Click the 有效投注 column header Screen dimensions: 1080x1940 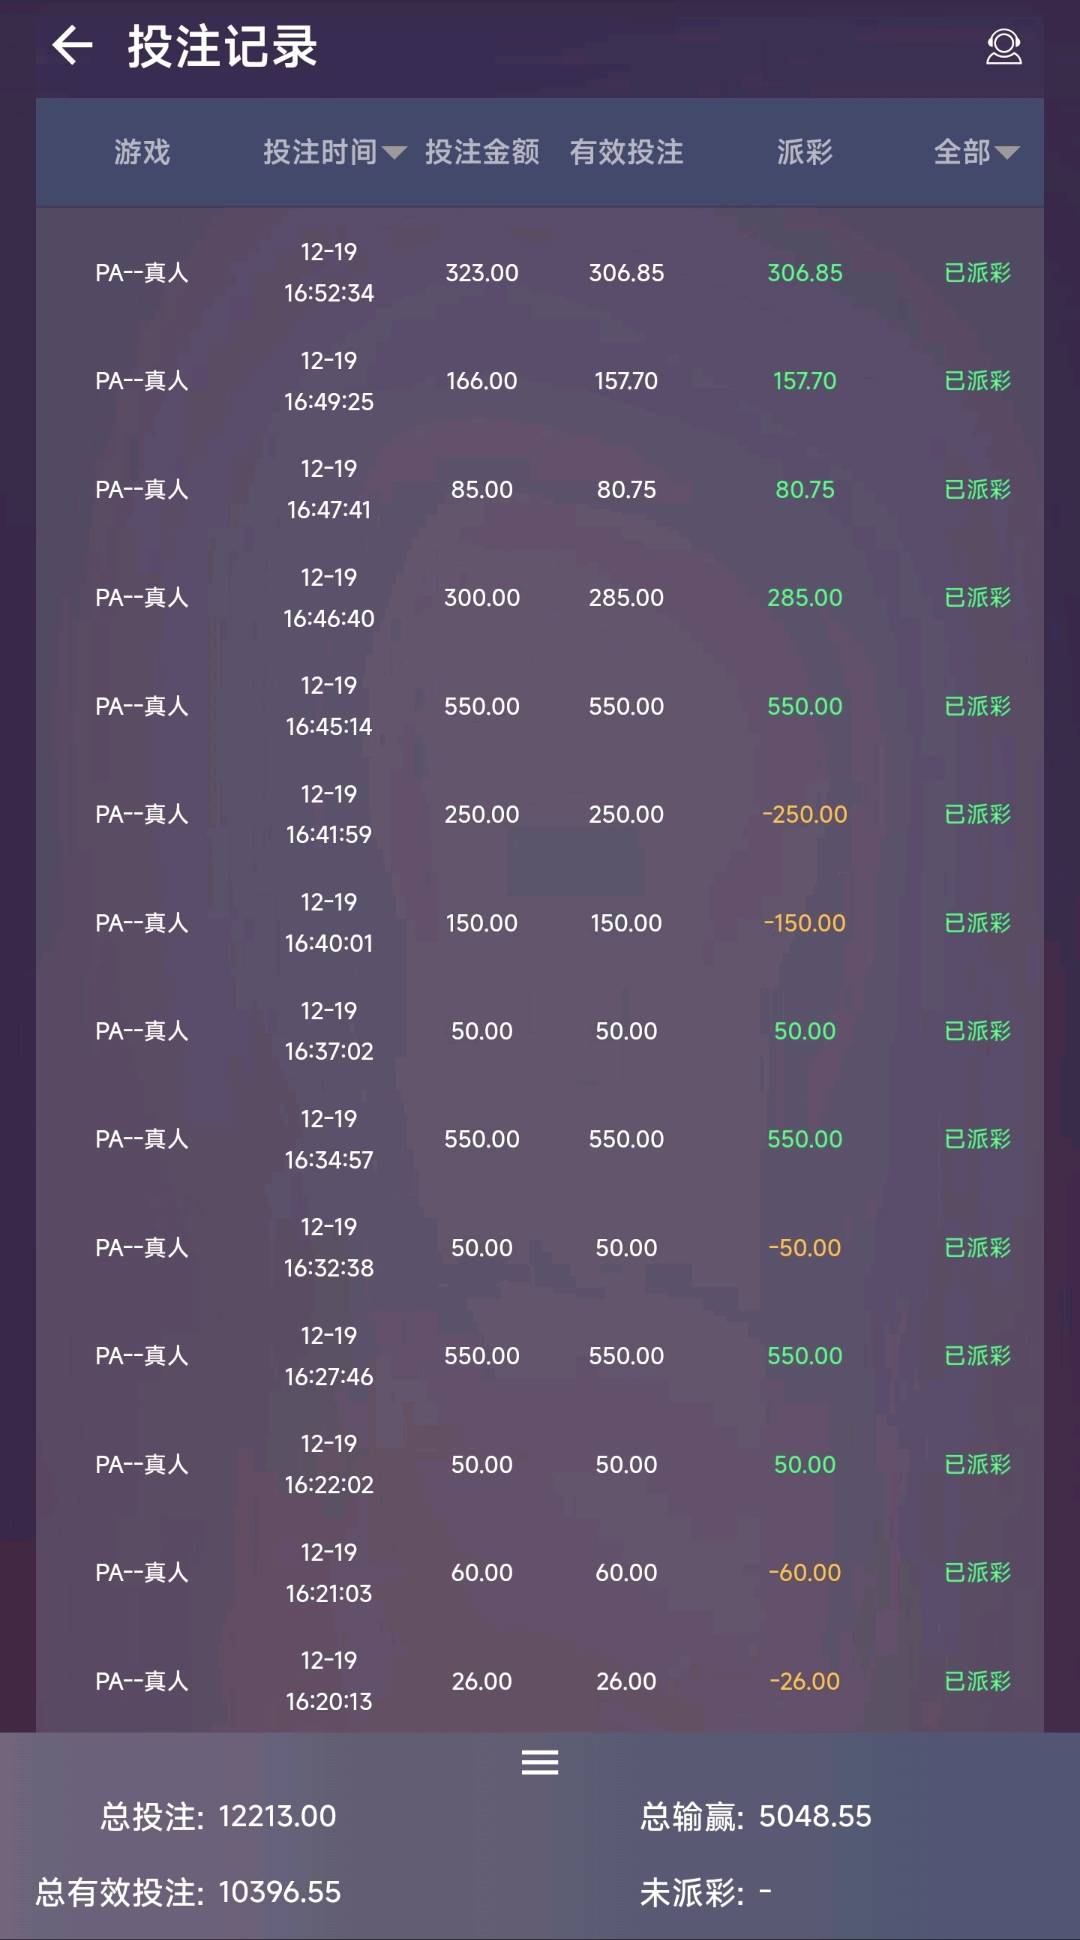(x=627, y=152)
